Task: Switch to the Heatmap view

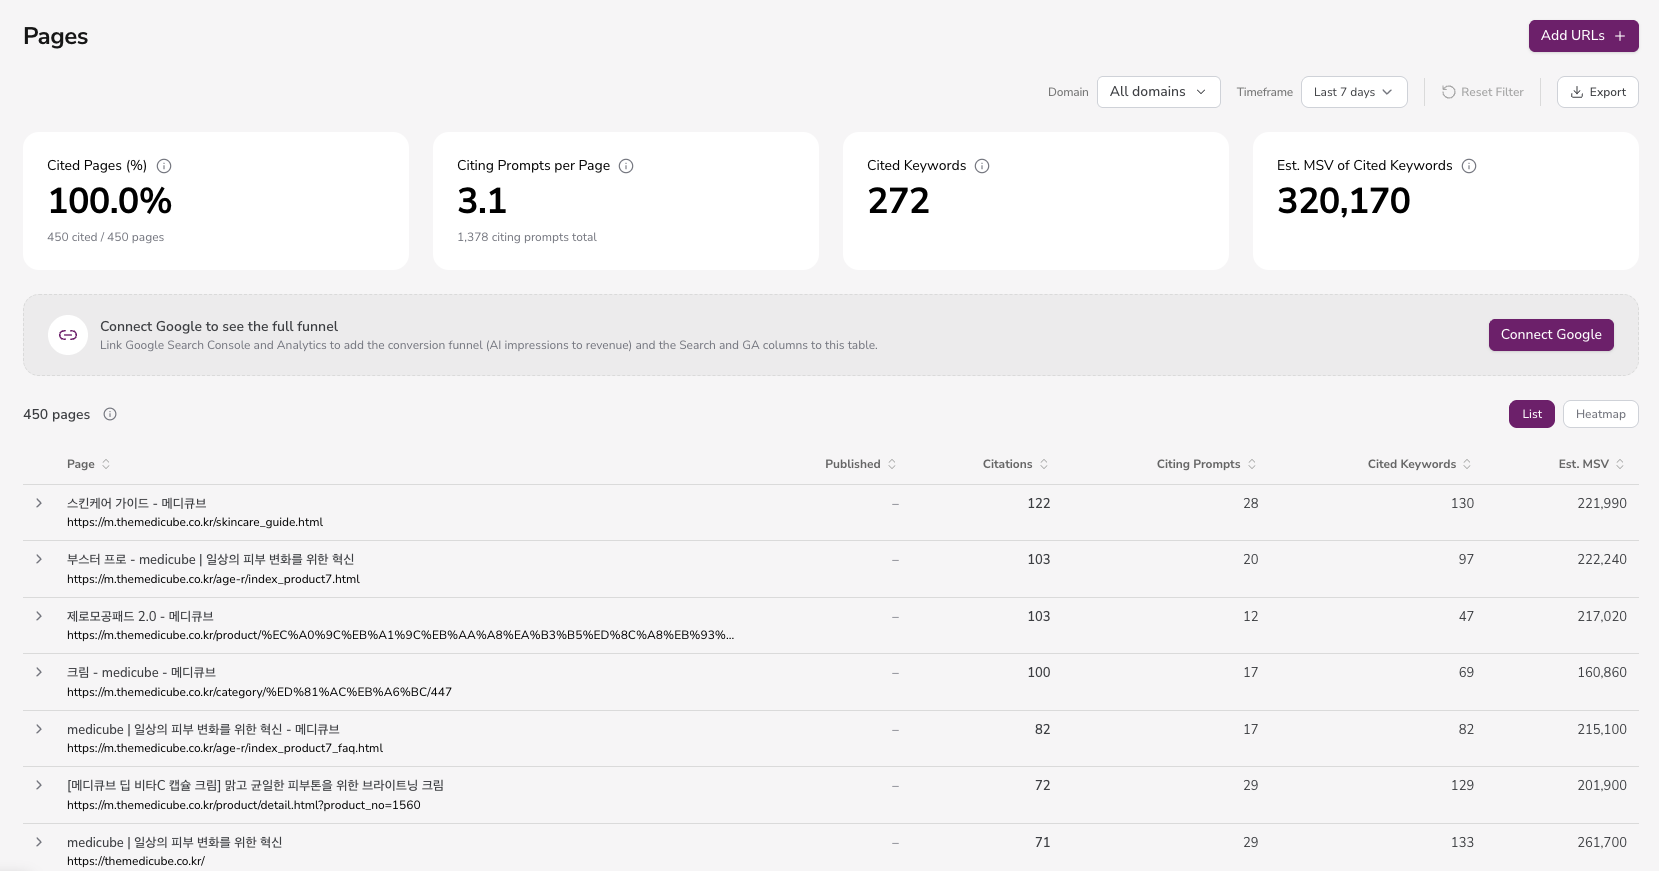Action: 1600,414
